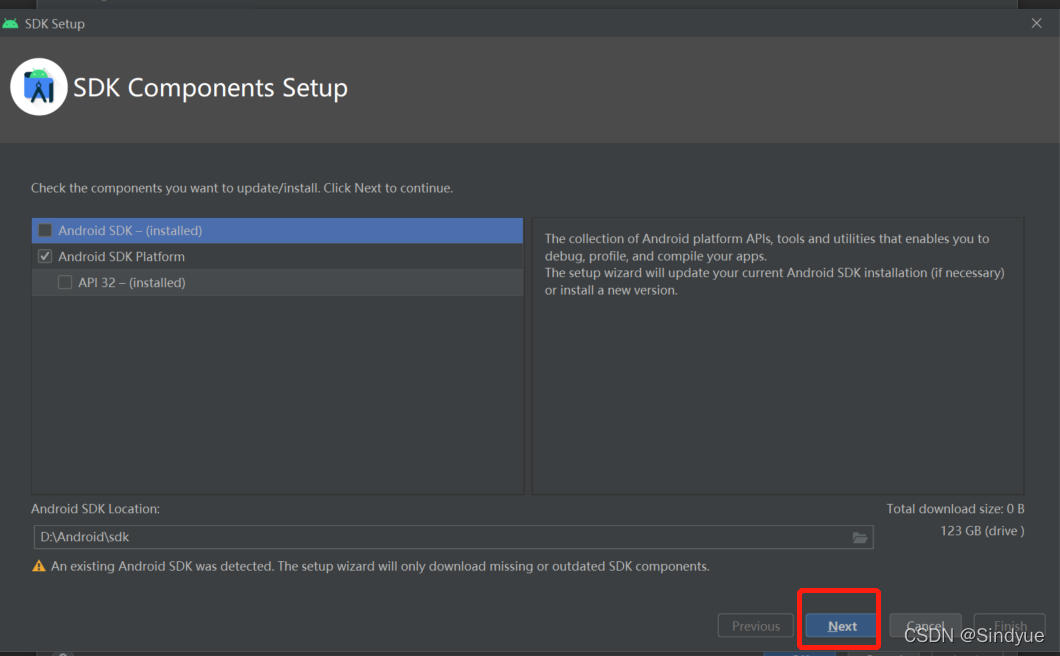Screen dimensions: 1060x656
Task: Click the Previous button
Action: (756, 626)
